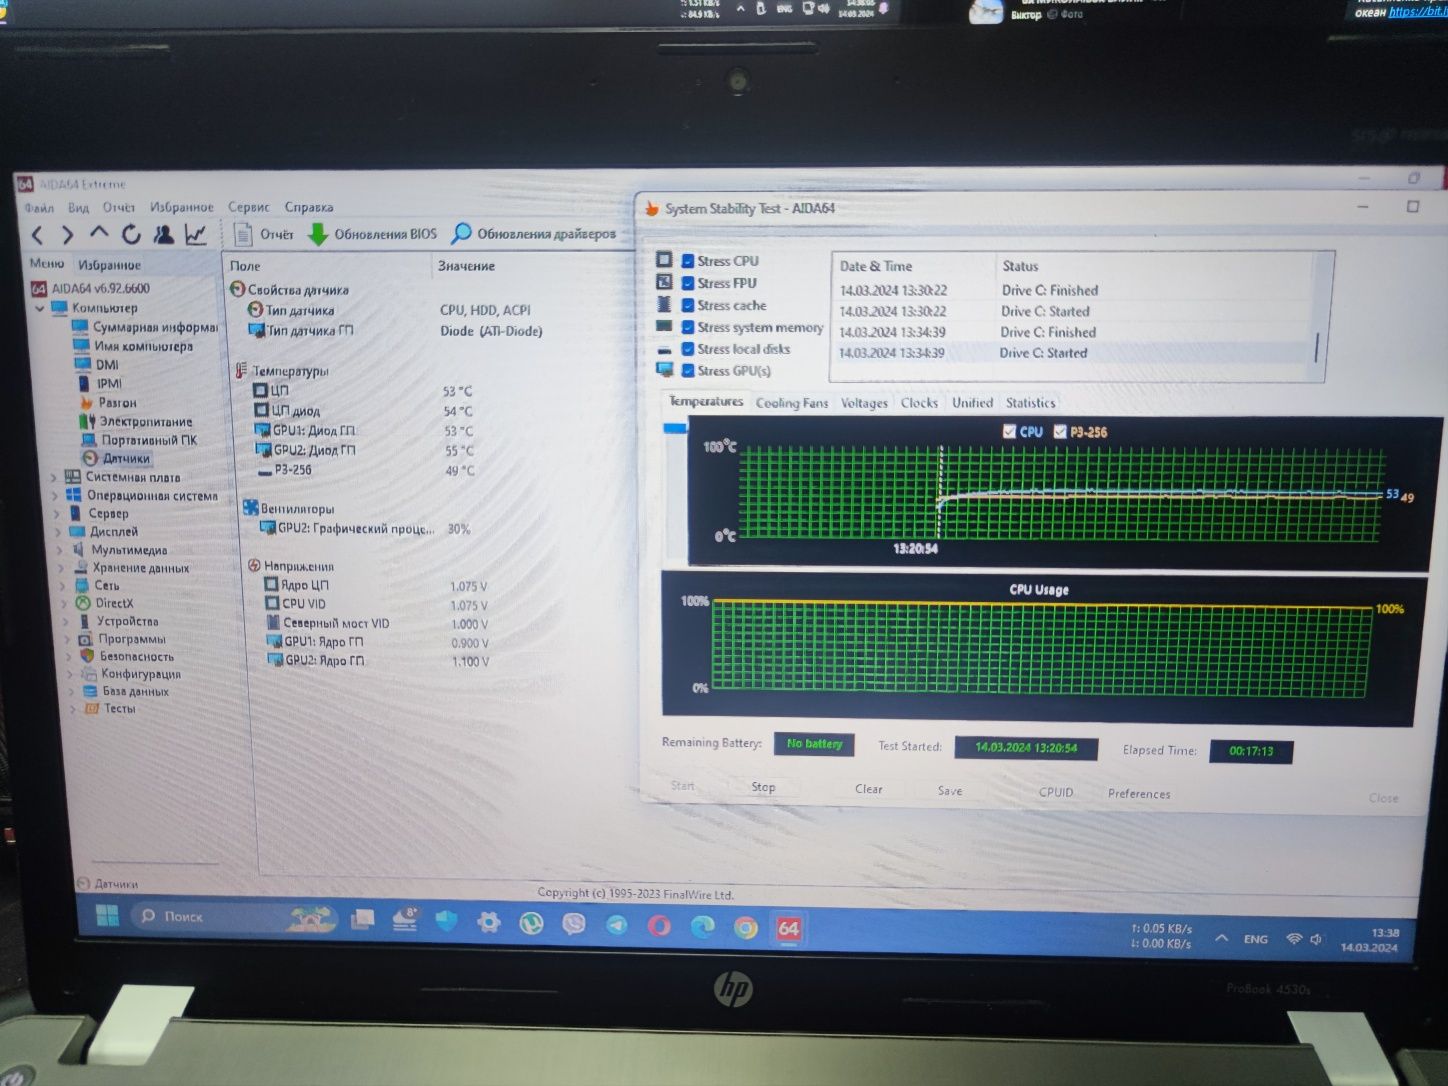Toggle the Stress CPU checkbox
1448x1086 pixels.
[x=688, y=261]
